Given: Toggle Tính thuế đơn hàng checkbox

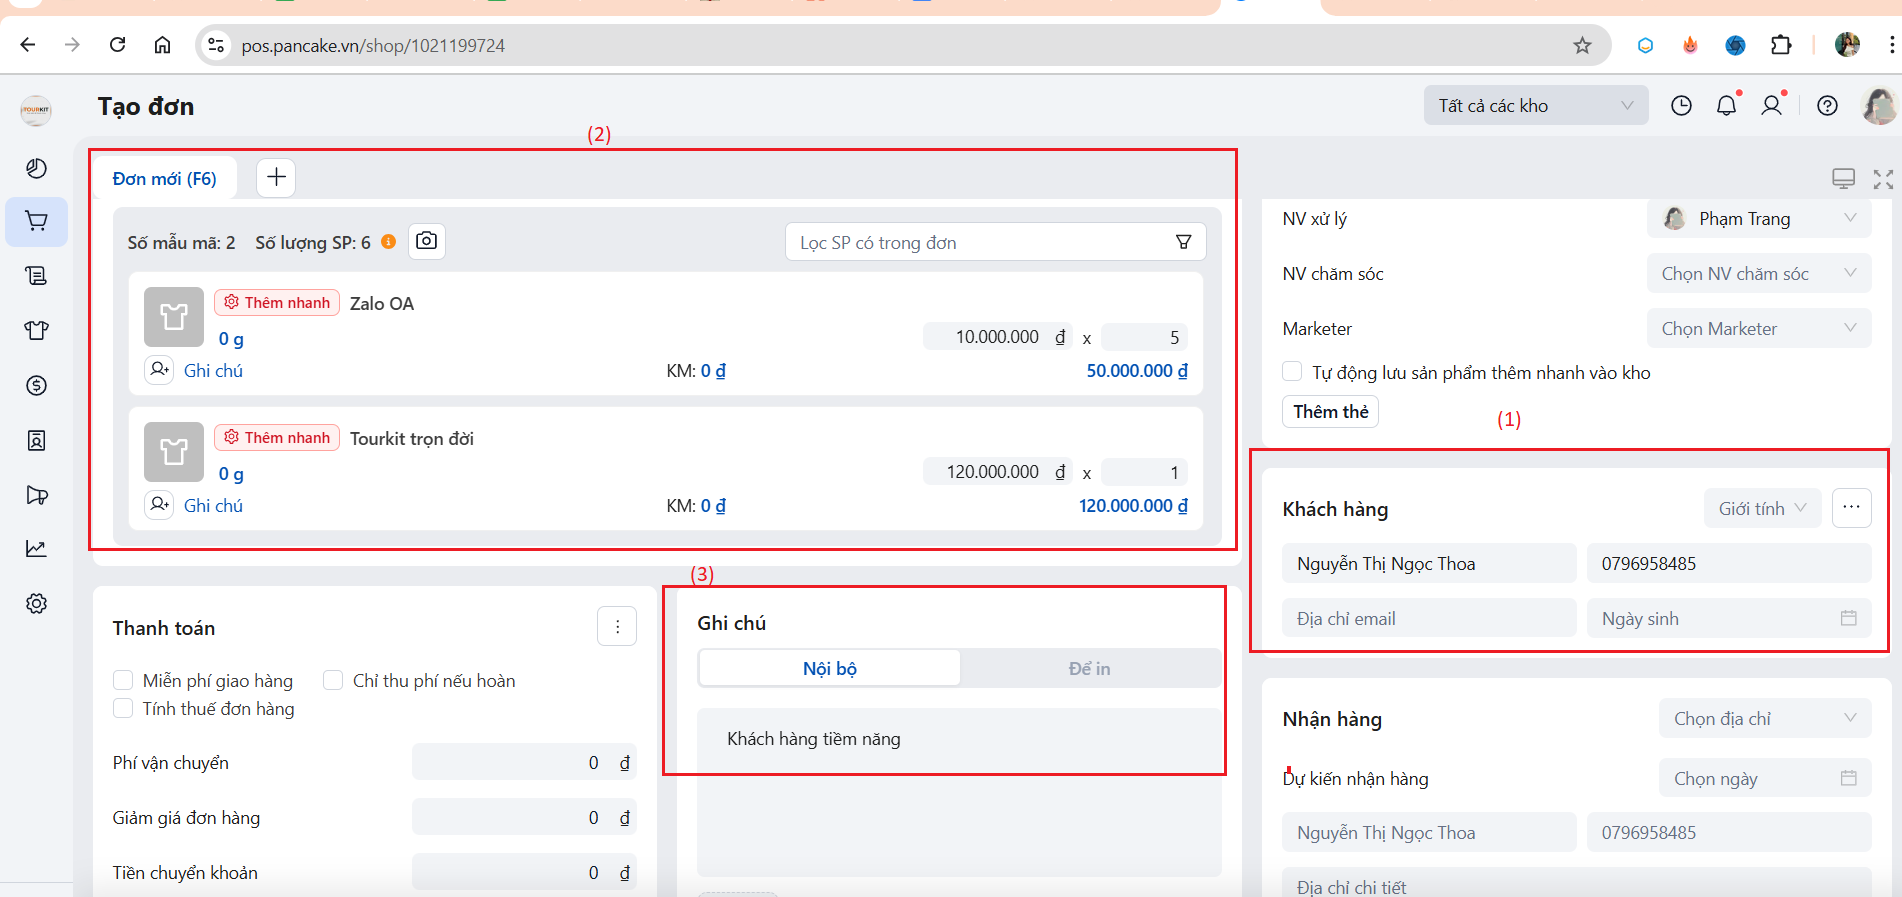Looking at the screenshot, I should [x=124, y=709].
